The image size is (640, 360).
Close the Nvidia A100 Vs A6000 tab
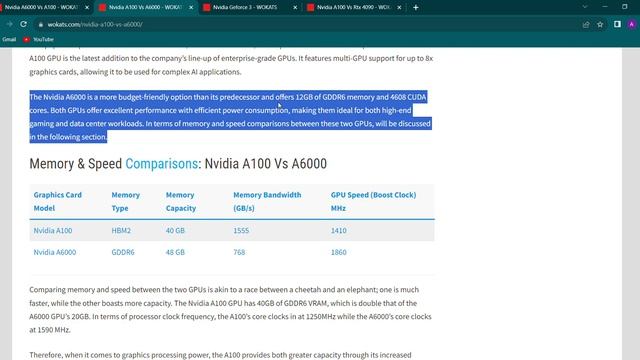191,7
